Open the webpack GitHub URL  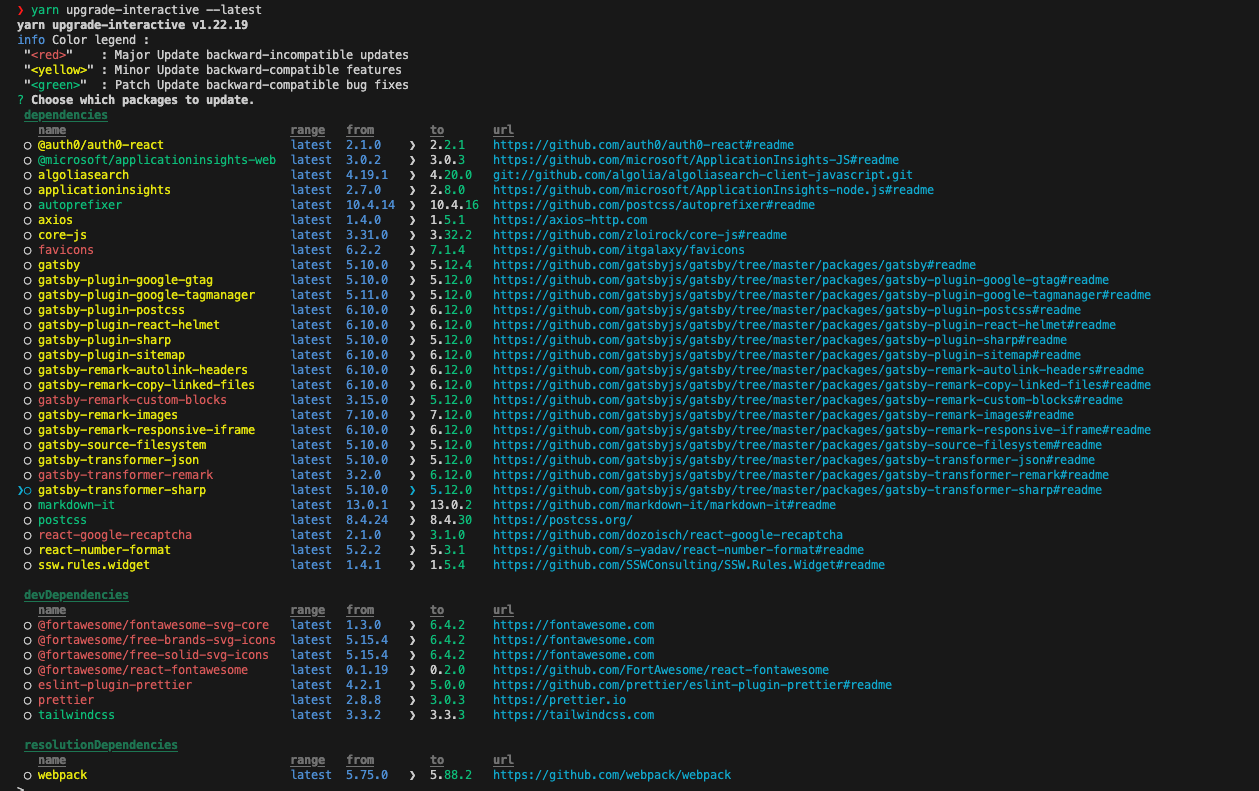[x=612, y=775]
